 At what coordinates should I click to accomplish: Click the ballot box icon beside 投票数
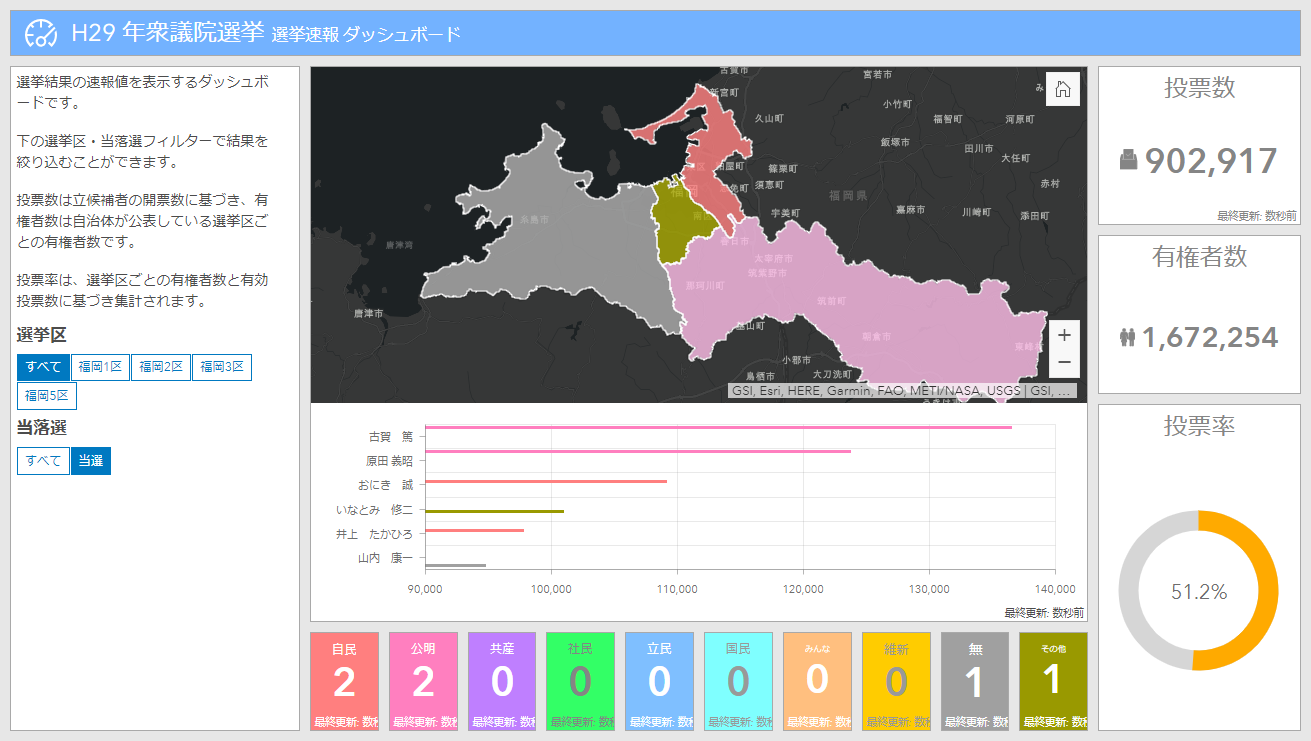point(1128,160)
